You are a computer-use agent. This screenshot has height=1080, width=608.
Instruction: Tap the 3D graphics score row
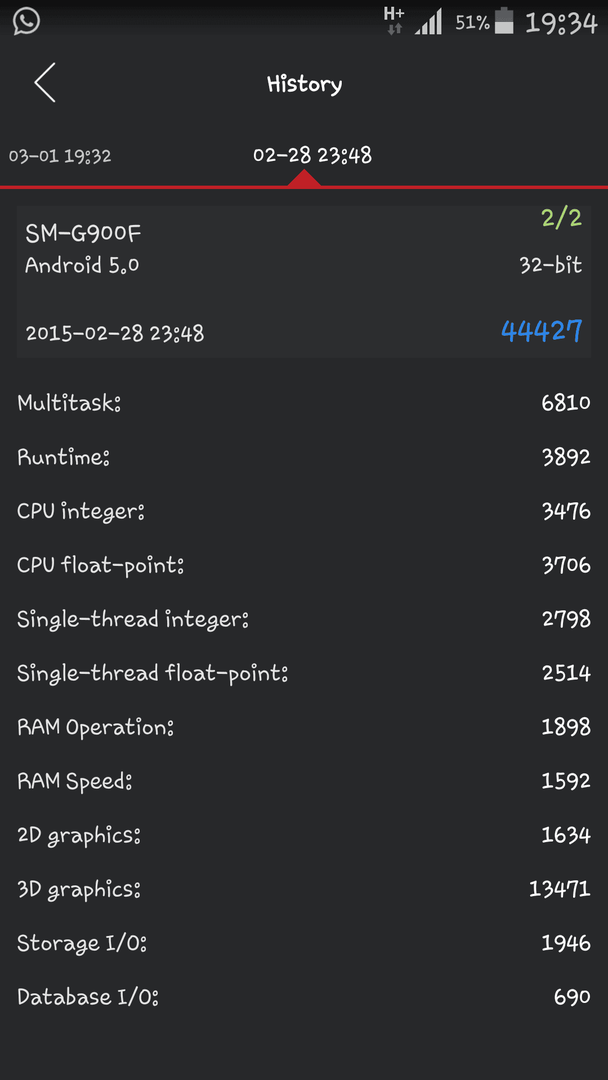304,890
